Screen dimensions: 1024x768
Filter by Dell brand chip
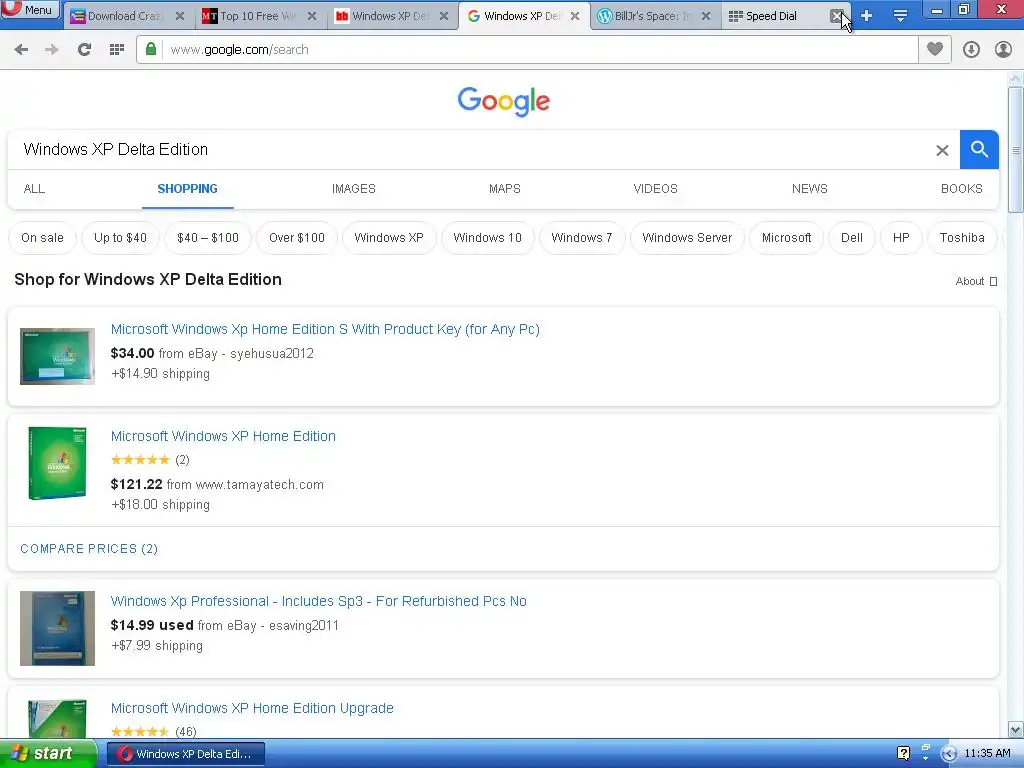click(x=852, y=238)
